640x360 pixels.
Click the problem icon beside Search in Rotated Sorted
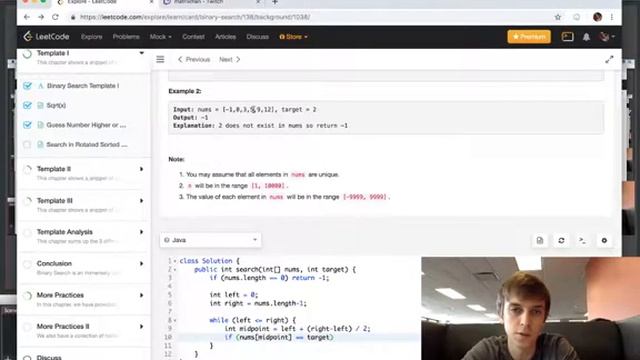40,144
